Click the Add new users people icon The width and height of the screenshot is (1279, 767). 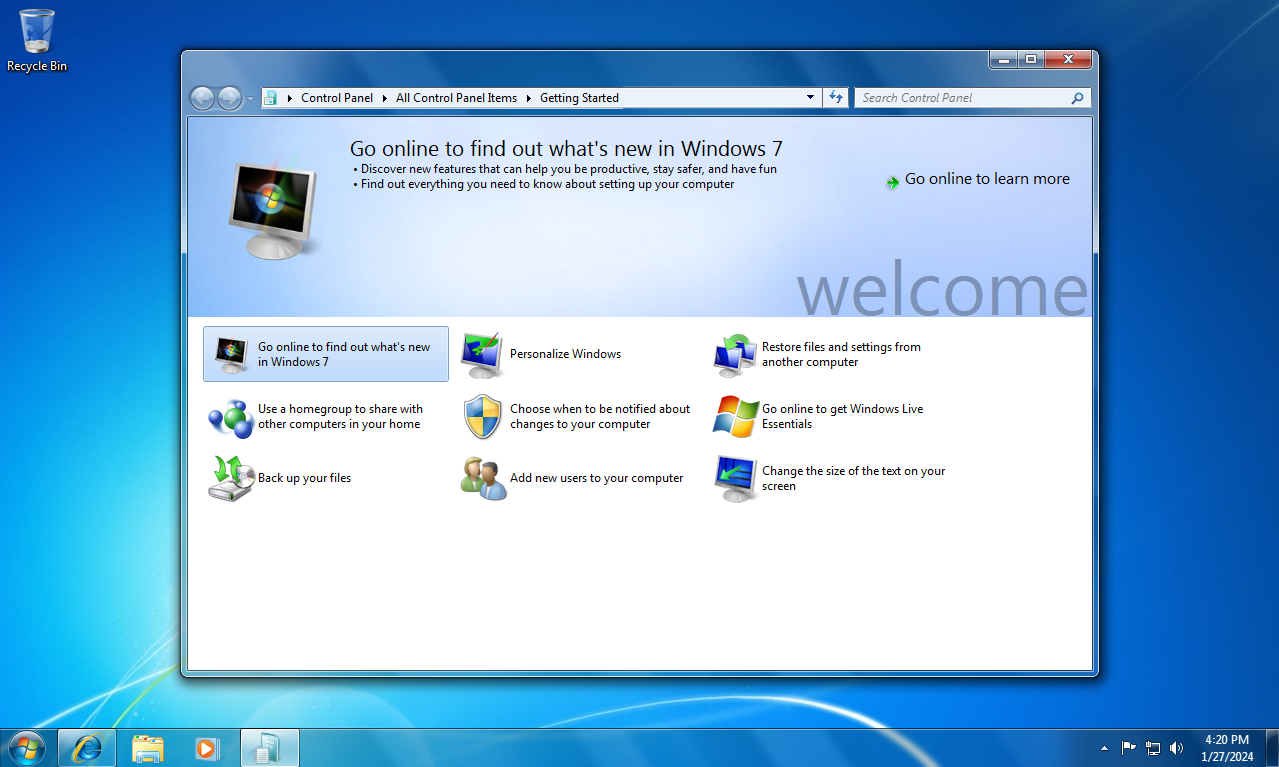click(483, 479)
